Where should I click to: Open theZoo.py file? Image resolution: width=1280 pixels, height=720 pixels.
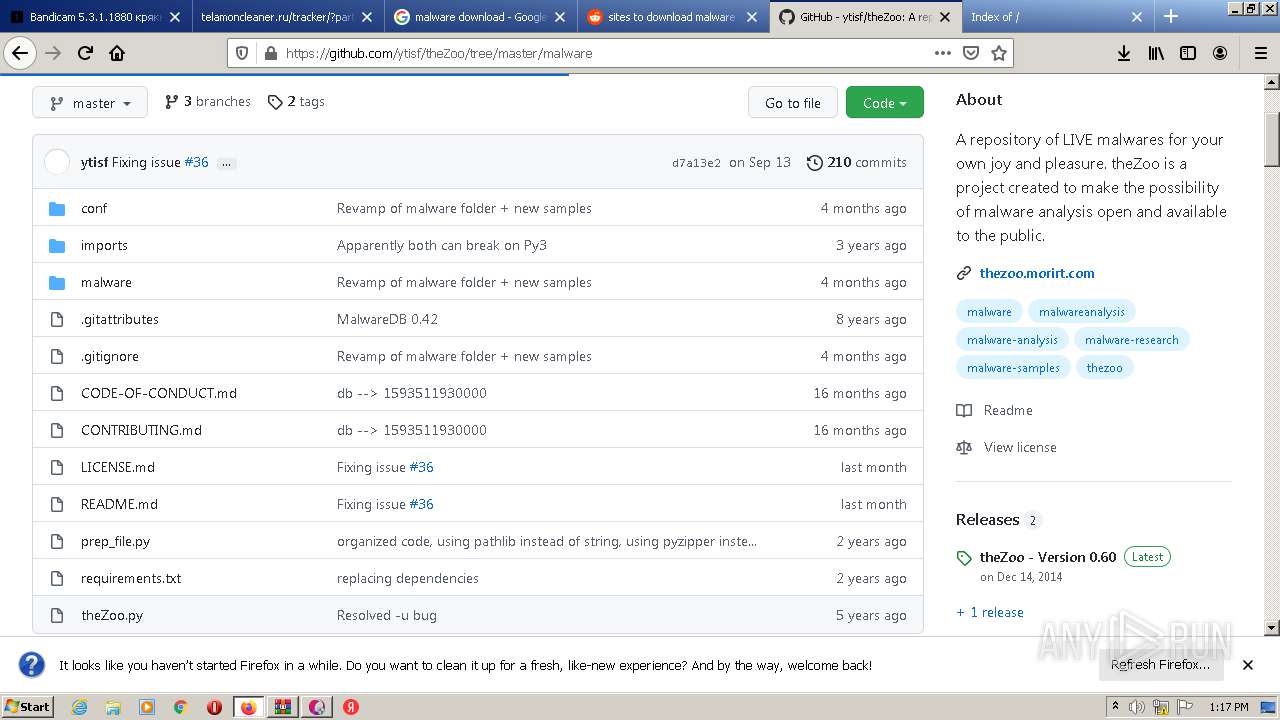(x=112, y=615)
